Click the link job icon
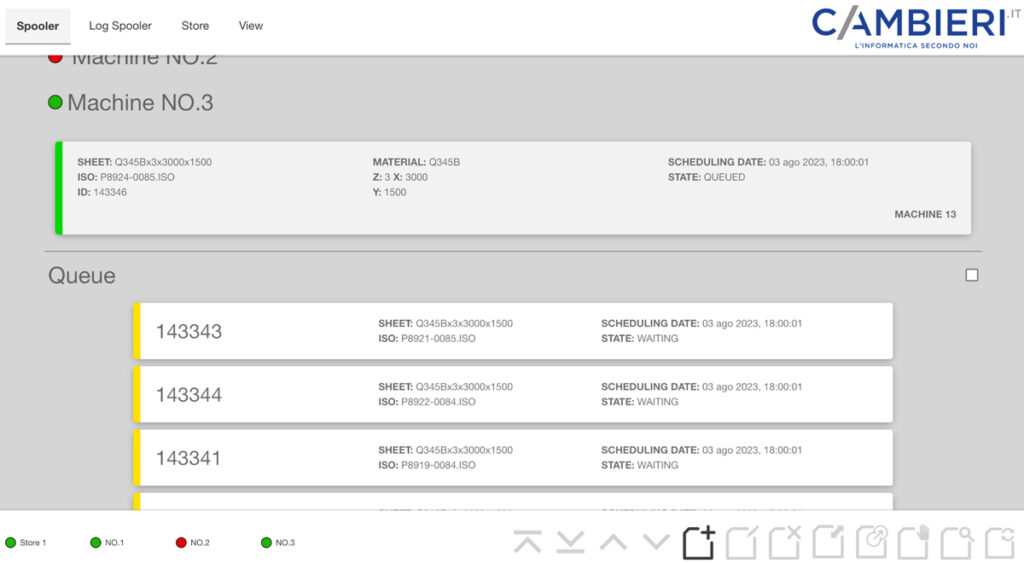The height and width of the screenshot is (563, 1024). click(x=871, y=542)
